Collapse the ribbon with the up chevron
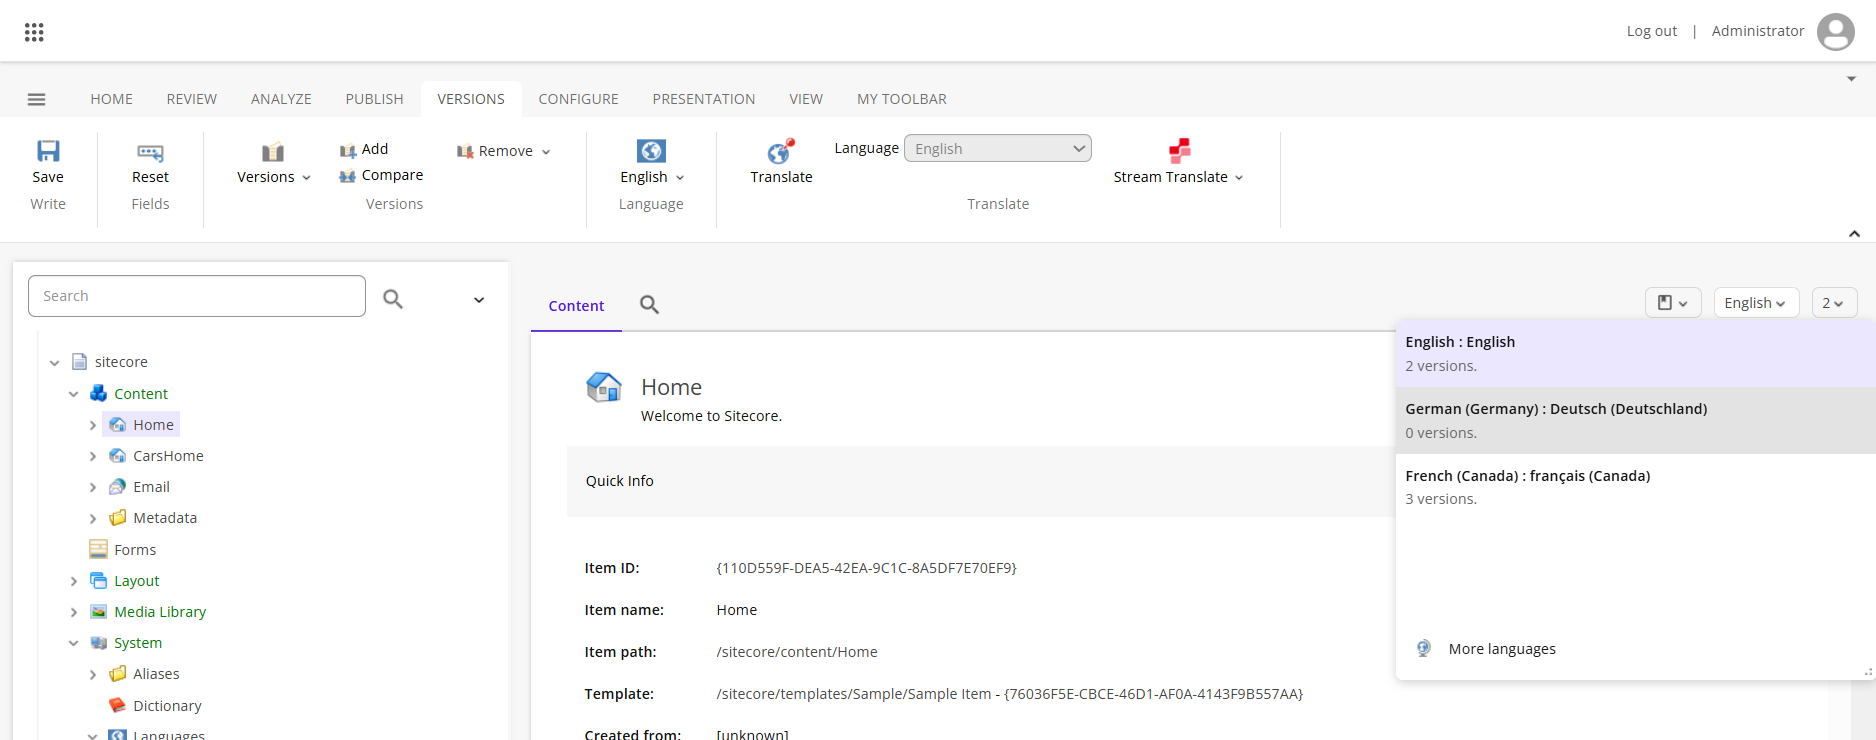The width and height of the screenshot is (1876, 740). pyautogui.click(x=1854, y=233)
